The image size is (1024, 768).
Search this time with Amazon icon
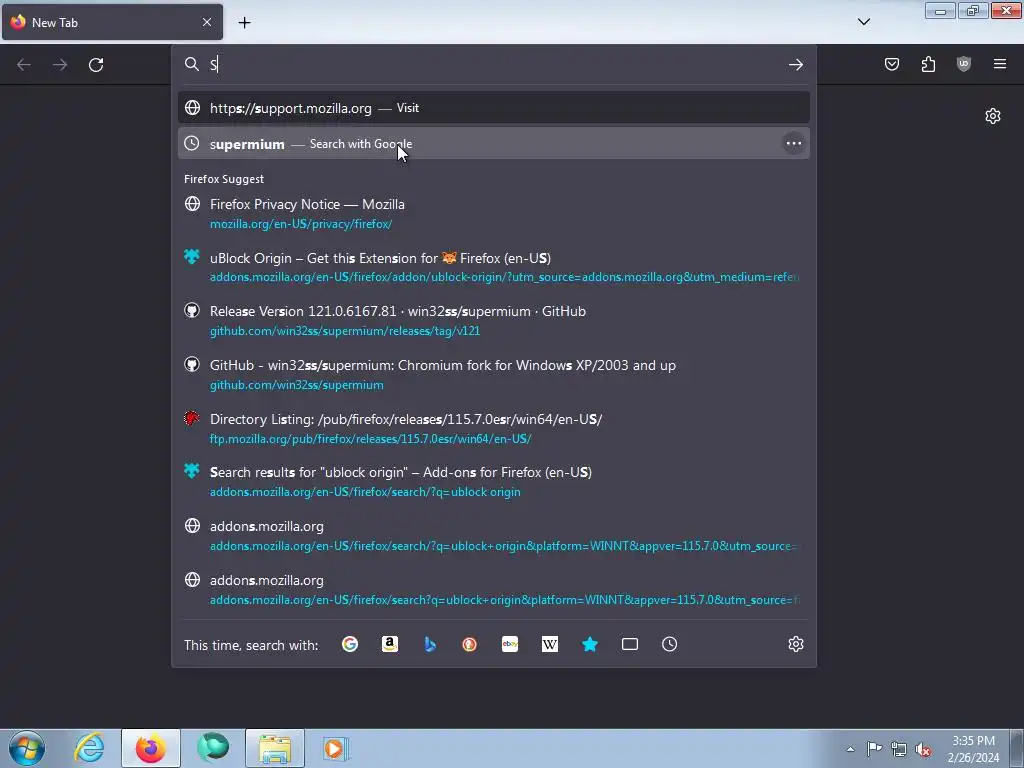[x=390, y=645]
